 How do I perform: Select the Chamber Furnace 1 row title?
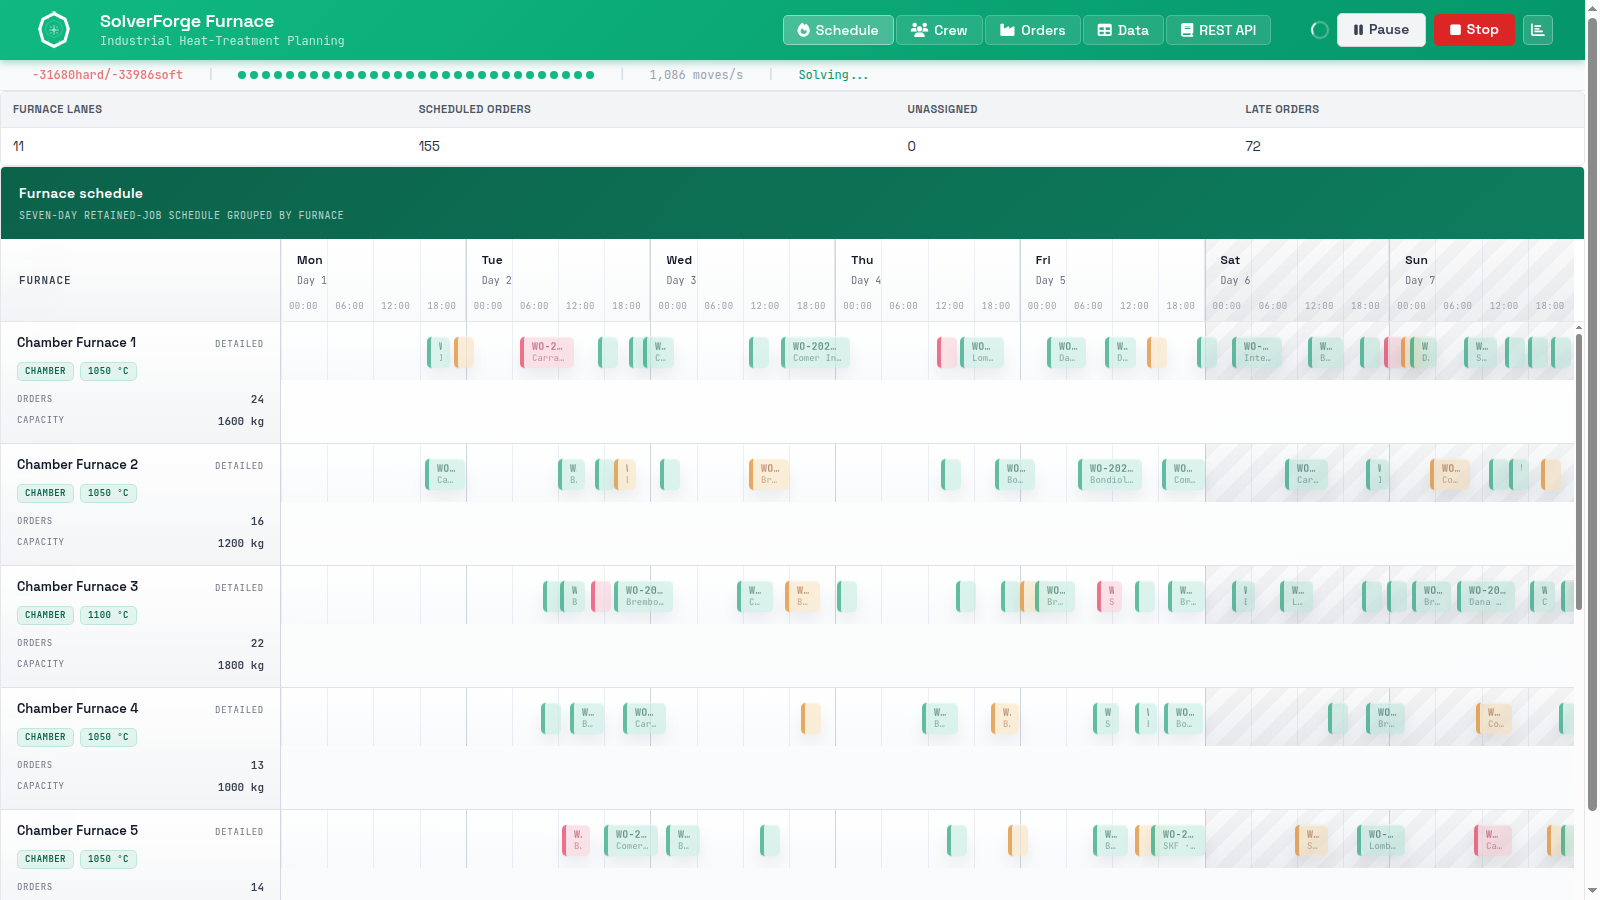pos(77,342)
